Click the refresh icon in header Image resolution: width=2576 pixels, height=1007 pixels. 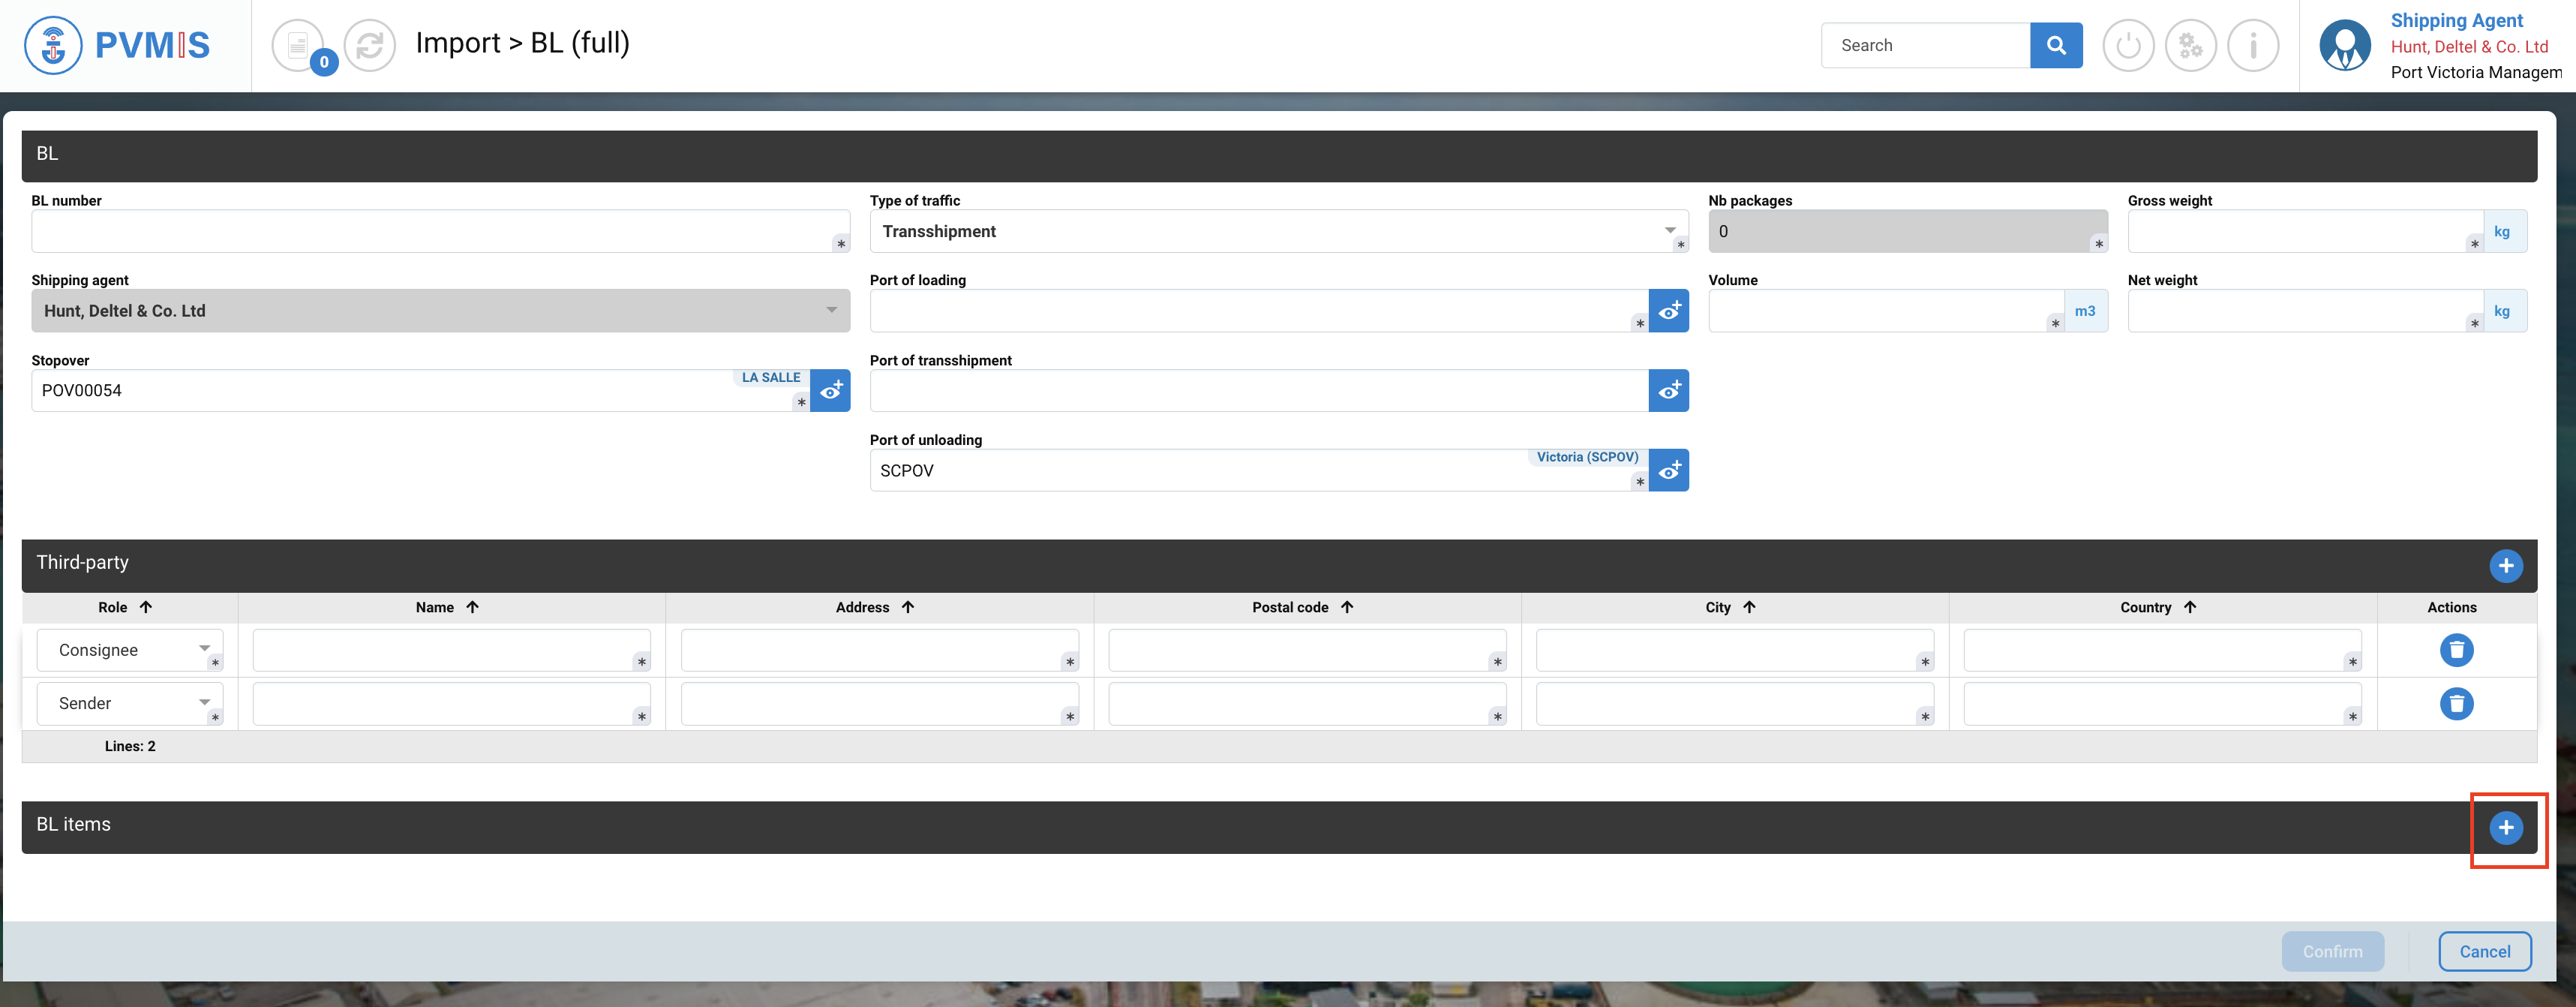[369, 45]
